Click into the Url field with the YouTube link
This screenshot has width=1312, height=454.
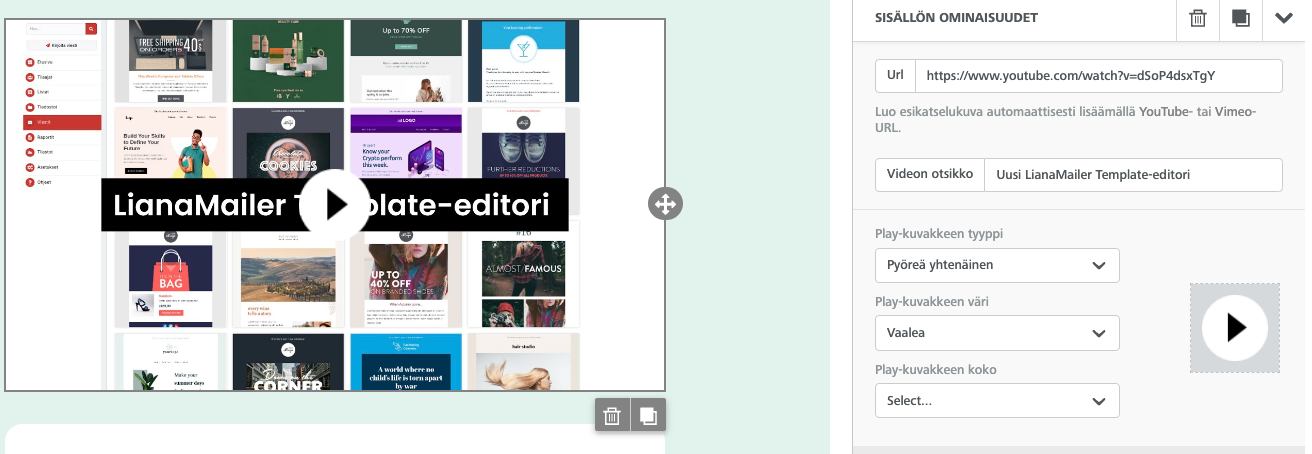pyautogui.click(x=1098, y=76)
